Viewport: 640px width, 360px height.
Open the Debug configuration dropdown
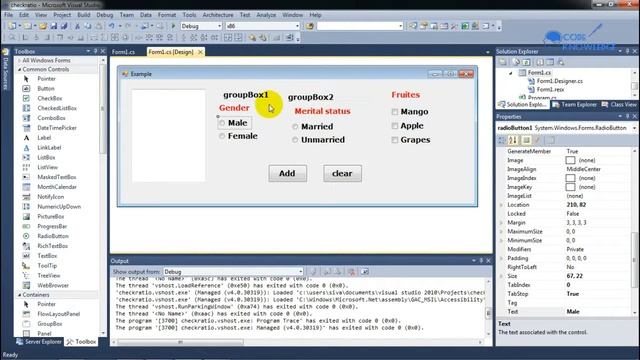click(x=219, y=26)
